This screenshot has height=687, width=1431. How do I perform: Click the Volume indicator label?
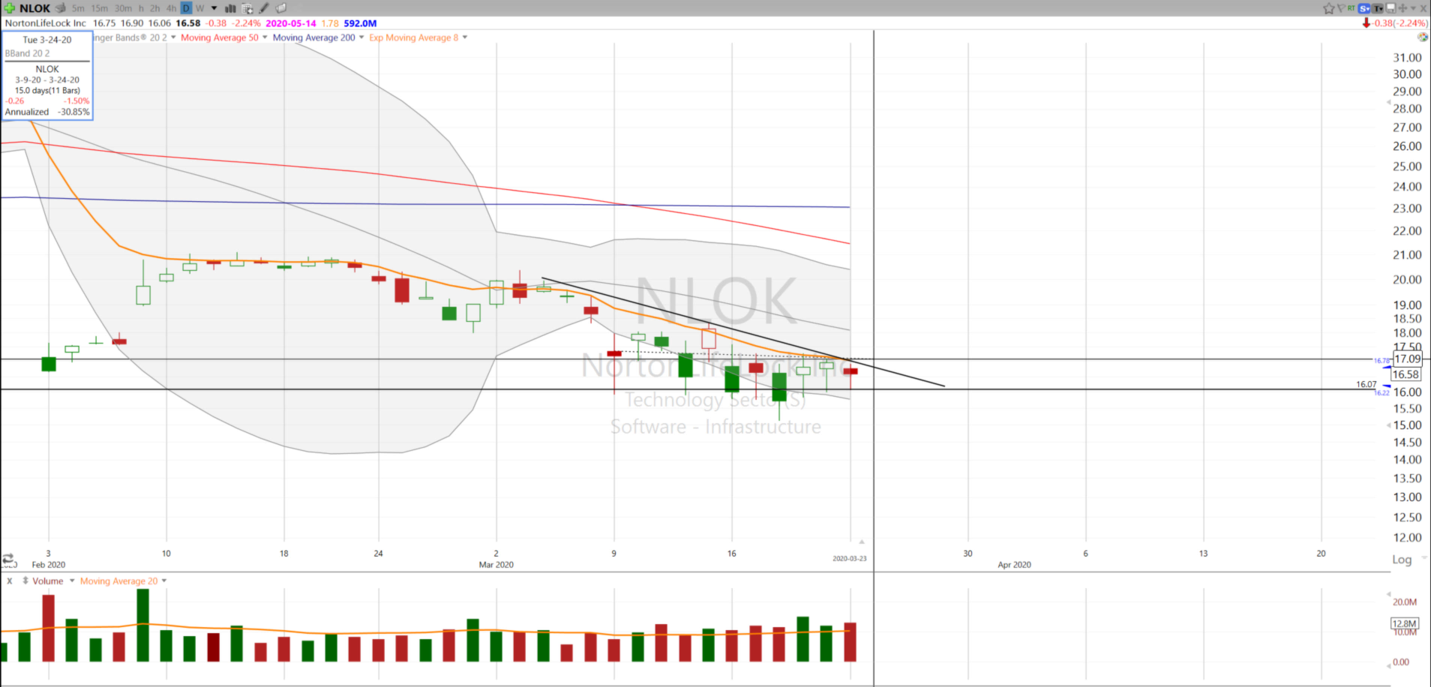(47, 581)
